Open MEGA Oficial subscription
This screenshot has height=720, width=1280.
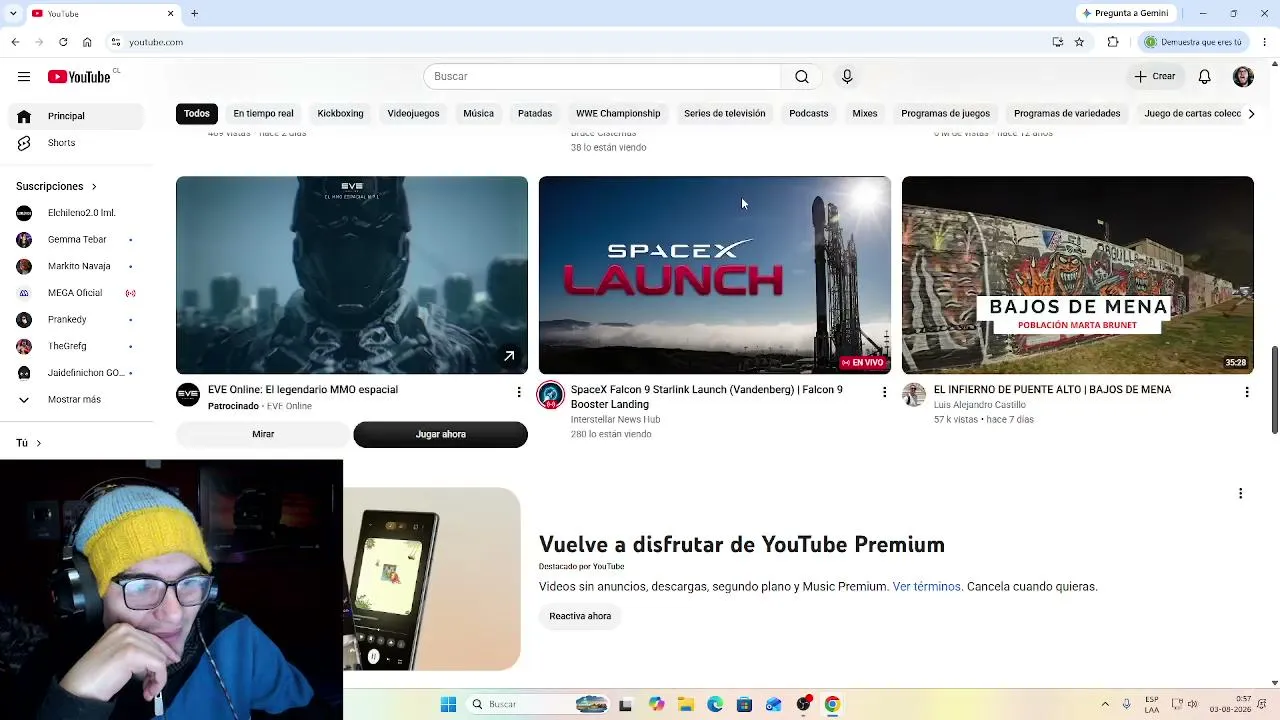(75, 293)
